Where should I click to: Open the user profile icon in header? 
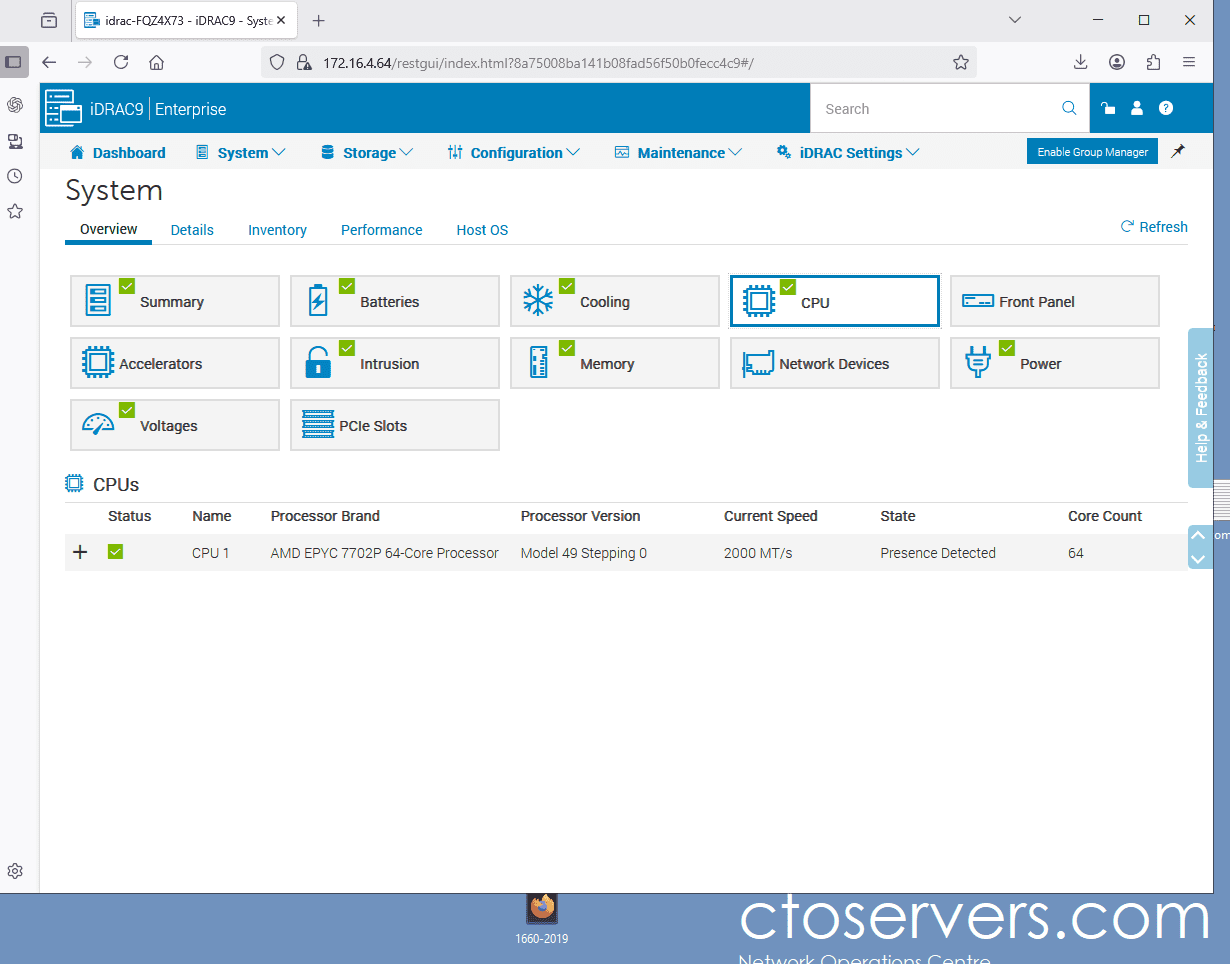click(1137, 108)
